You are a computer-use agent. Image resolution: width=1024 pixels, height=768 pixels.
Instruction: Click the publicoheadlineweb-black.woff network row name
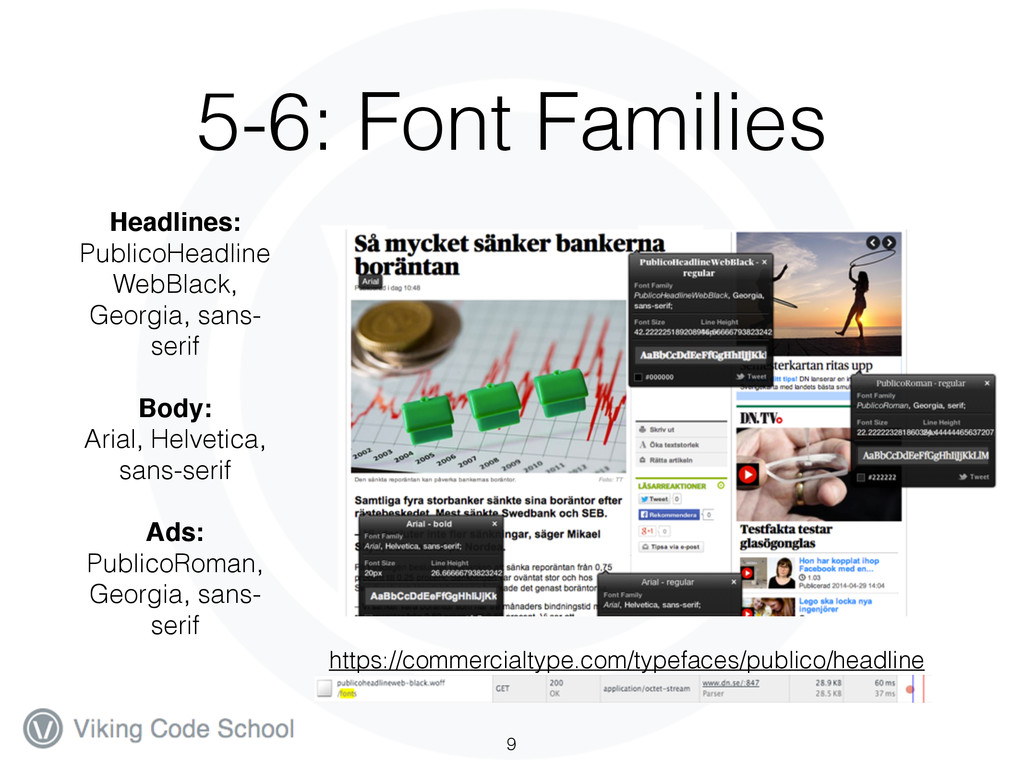click(391, 683)
